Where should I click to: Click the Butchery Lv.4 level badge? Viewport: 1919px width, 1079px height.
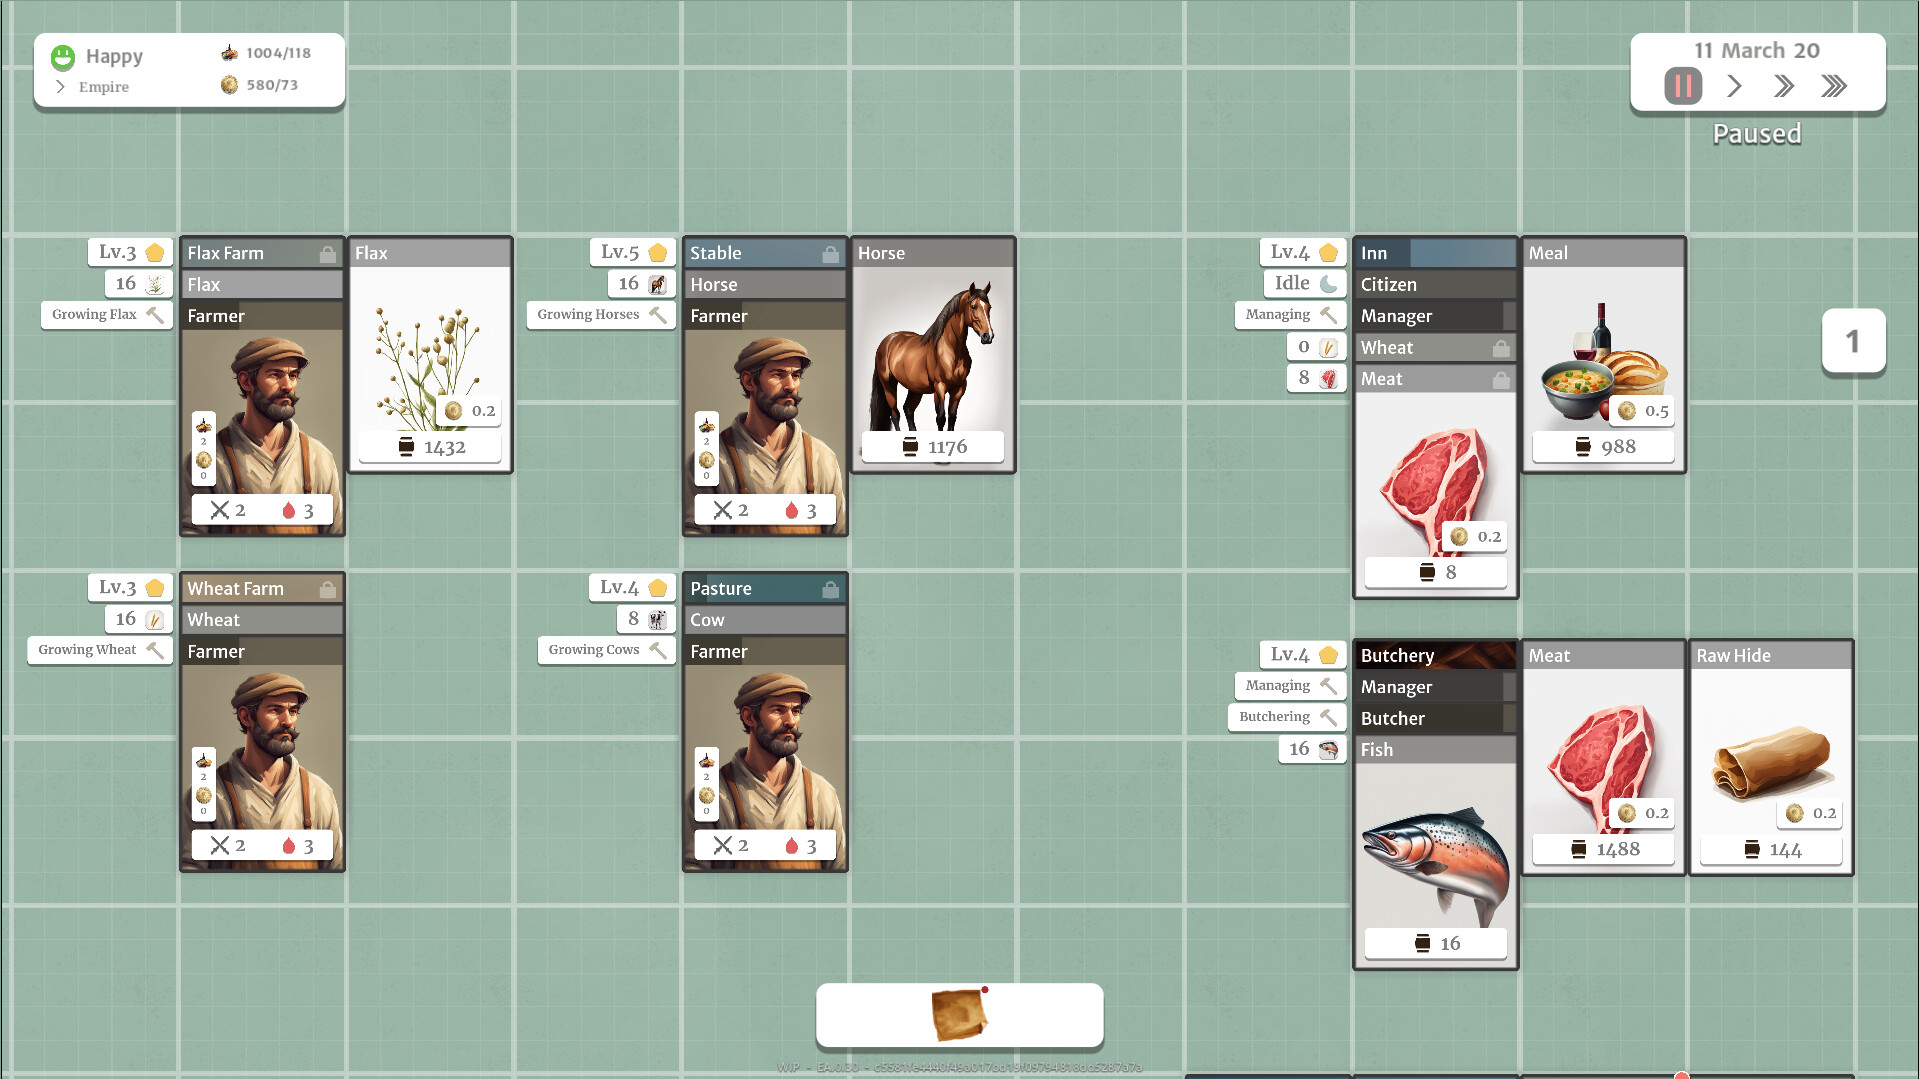1303,654
